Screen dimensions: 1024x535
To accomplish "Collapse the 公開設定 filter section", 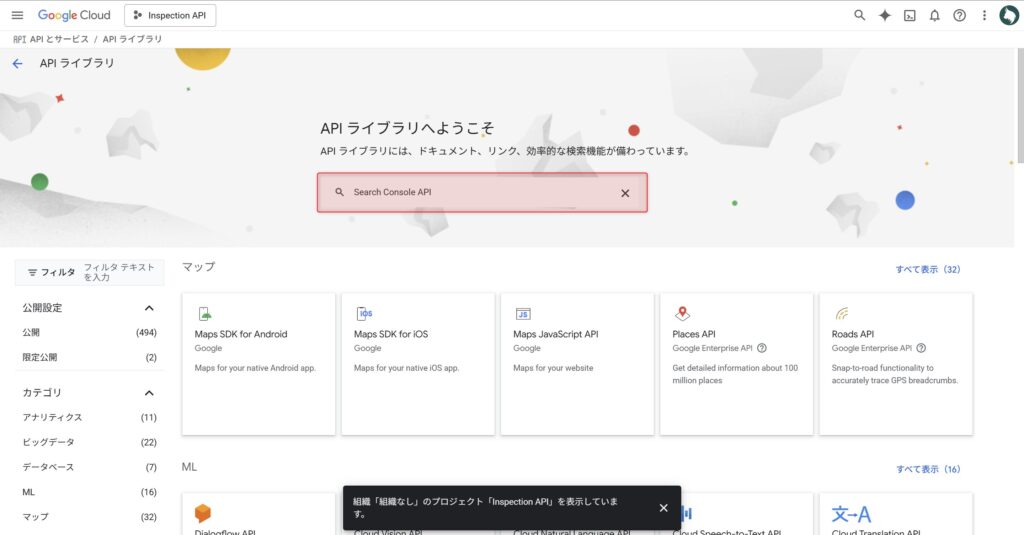I will coord(149,308).
